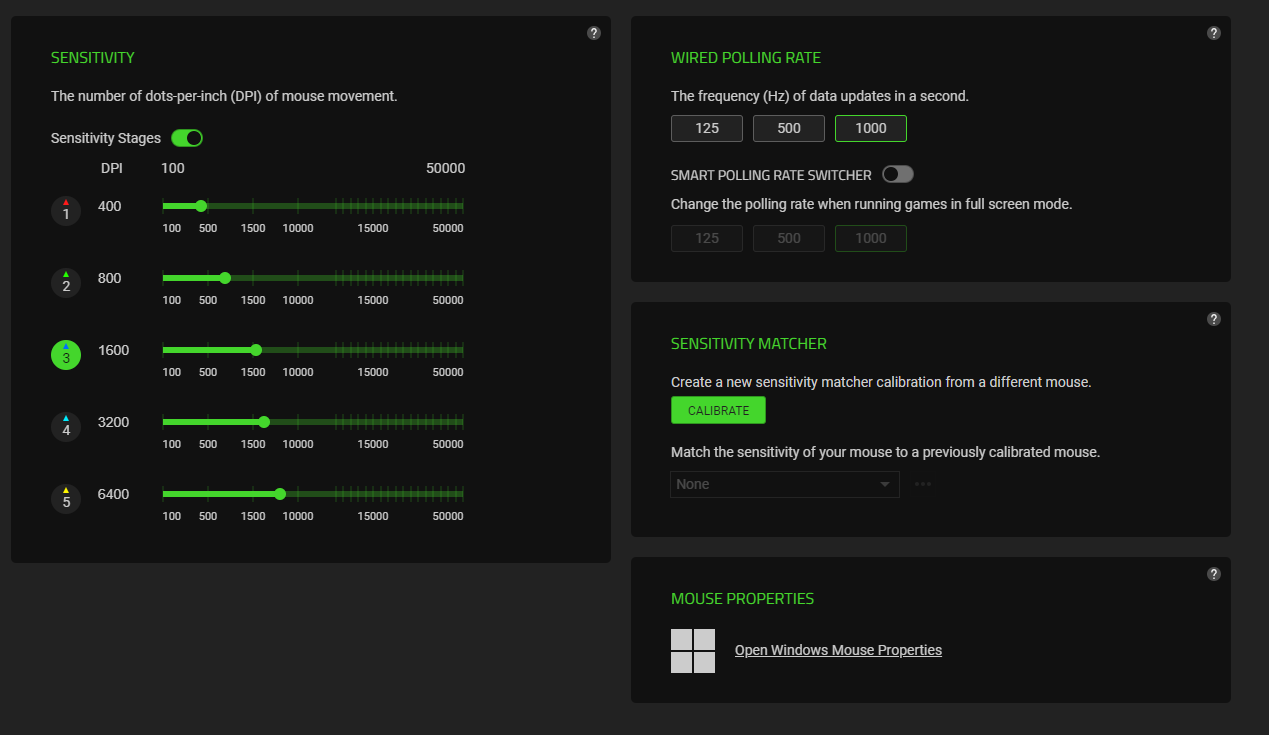This screenshot has height=735, width=1269.
Task: Click the stage 5 DPI slider handle
Action: point(280,494)
